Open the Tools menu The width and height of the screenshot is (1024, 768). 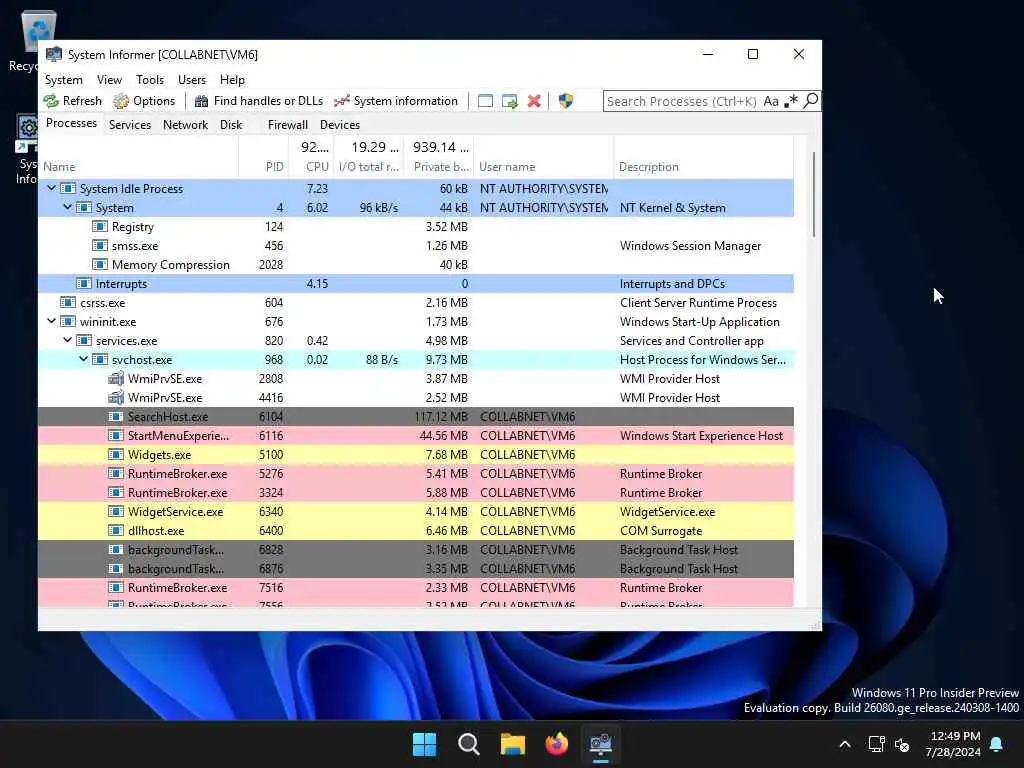click(x=150, y=80)
